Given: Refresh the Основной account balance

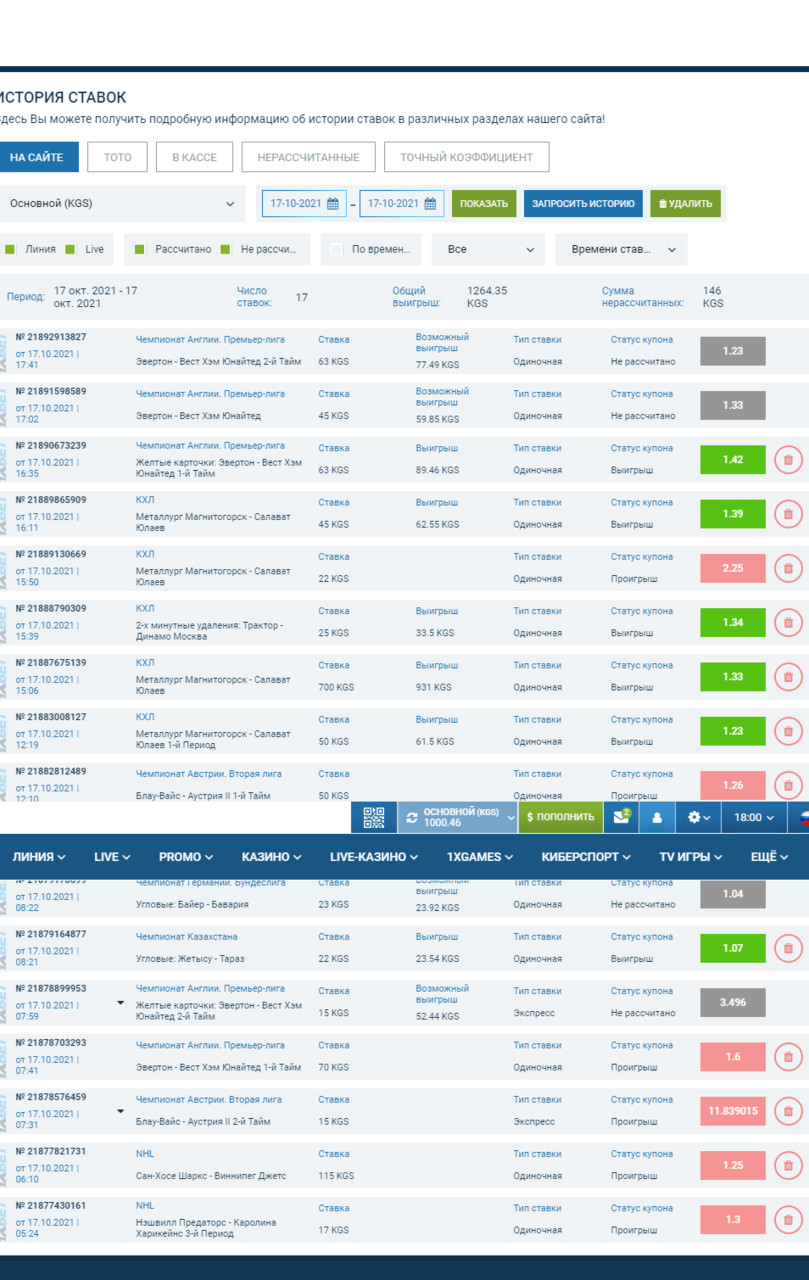Looking at the screenshot, I should coord(412,817).
